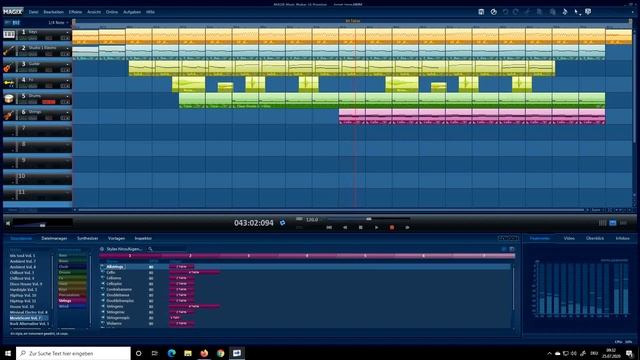Select the Strings instrument color swatch
Viewport: 640px width, 360px height.
point(72,300)
